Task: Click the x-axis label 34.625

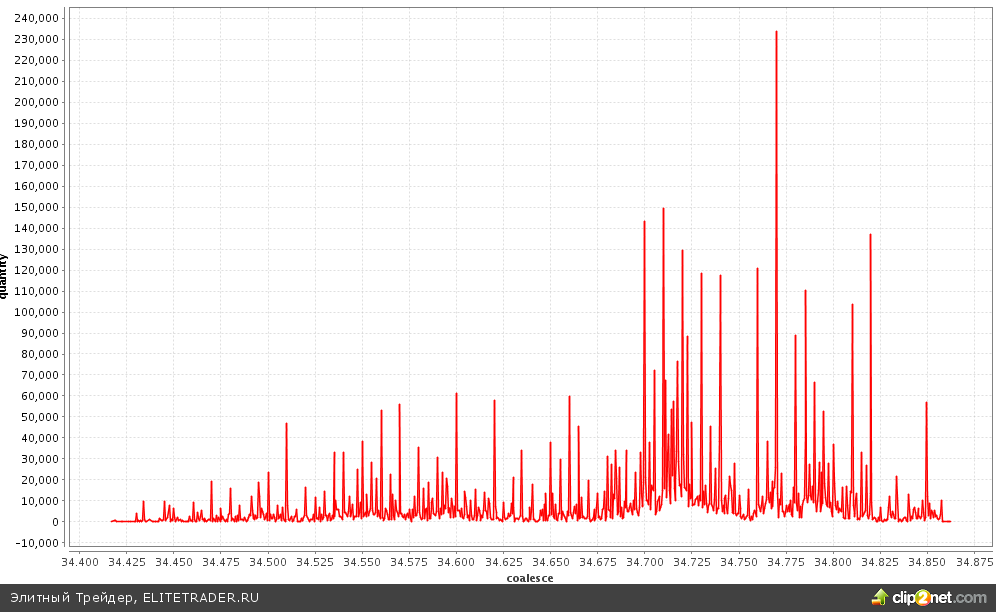Action: 503,562
